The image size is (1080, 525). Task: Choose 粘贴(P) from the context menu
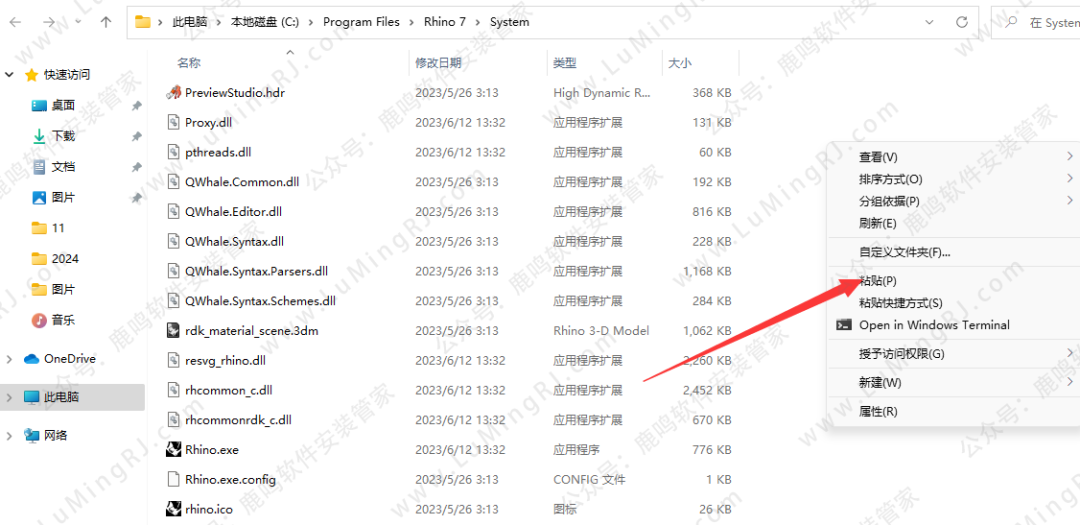pyautogui.click(x=877, y=281)
